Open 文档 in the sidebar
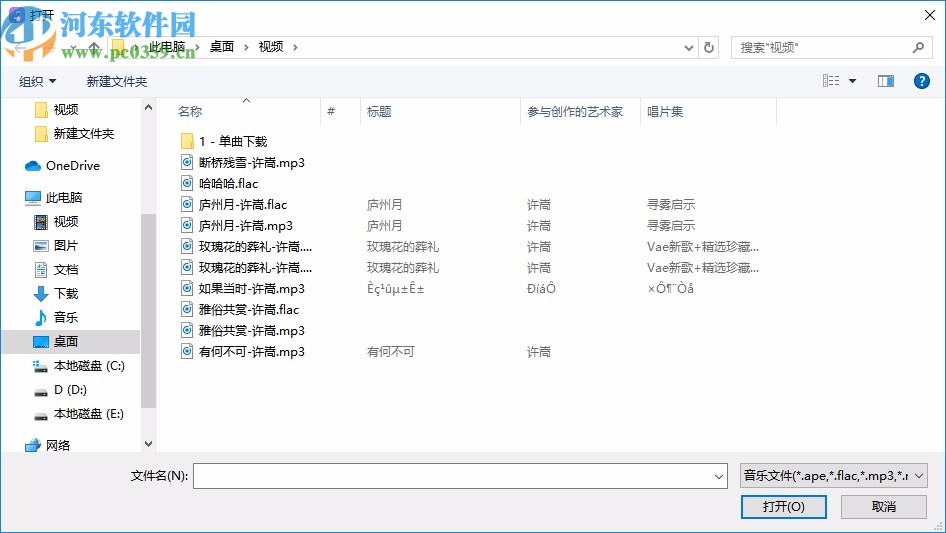 tap(65, 269)
